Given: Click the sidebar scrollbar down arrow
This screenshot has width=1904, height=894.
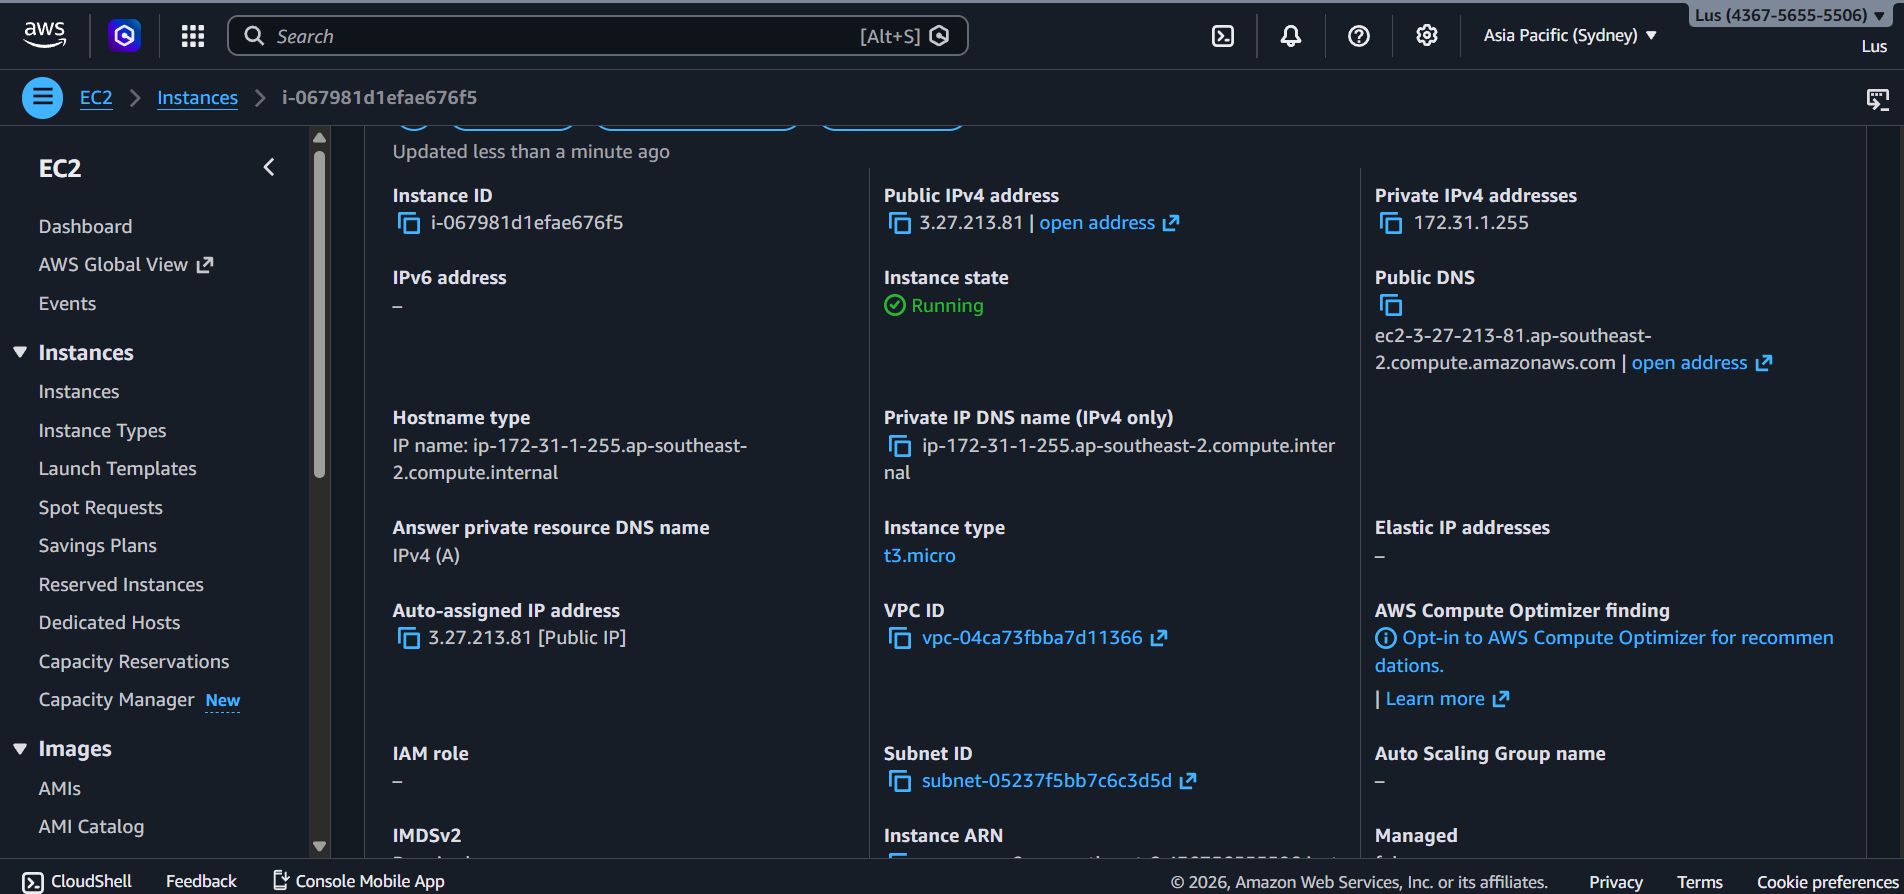Looking at the screenshot, I should pyautogui.click(x=319, y=846).
